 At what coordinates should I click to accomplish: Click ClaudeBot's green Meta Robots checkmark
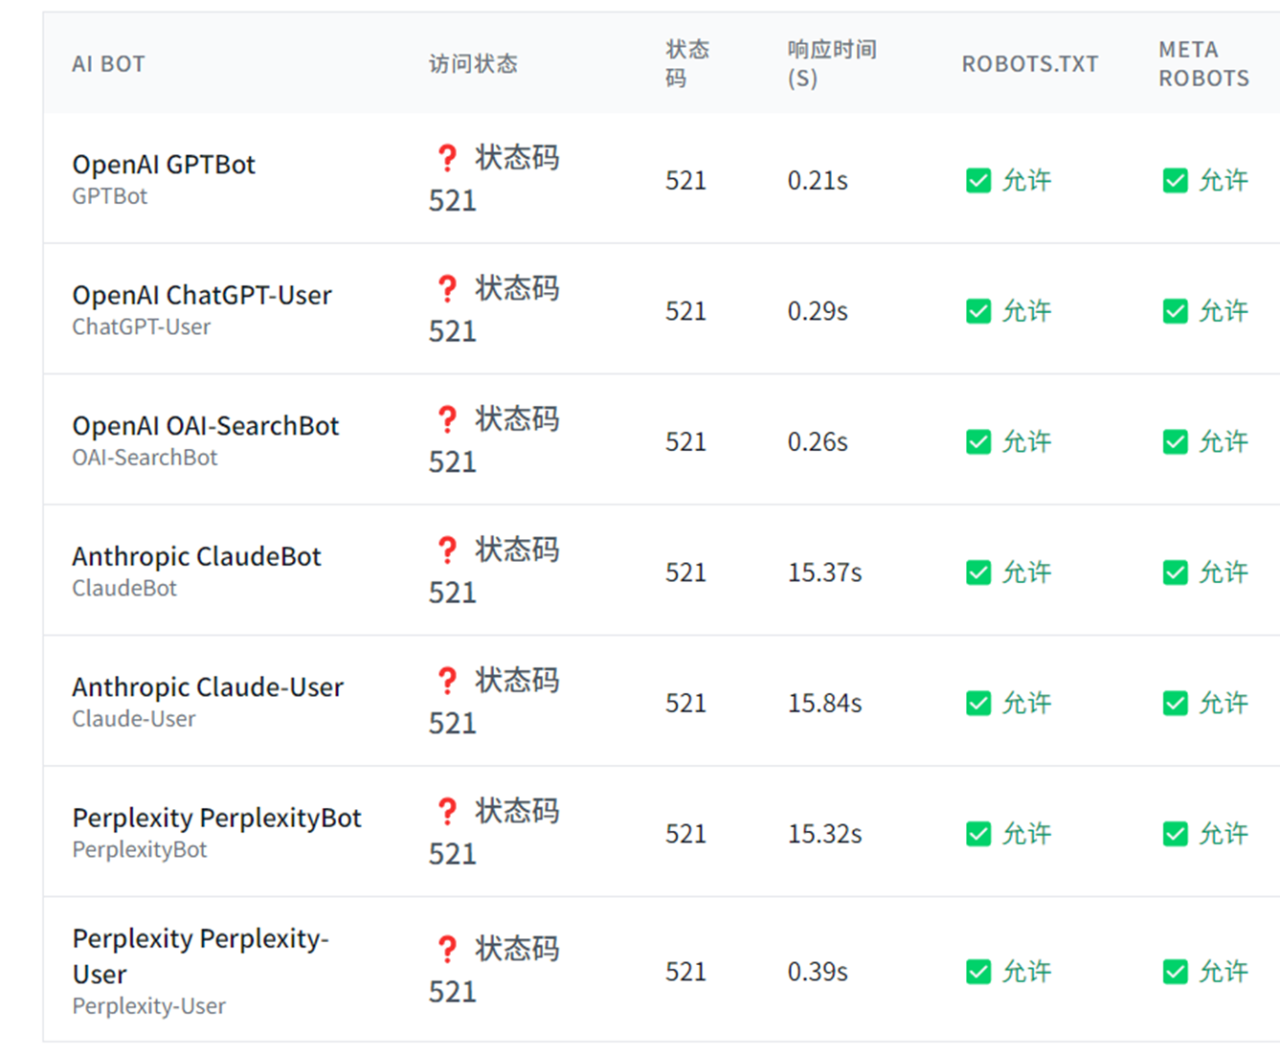pos(1175,573)
